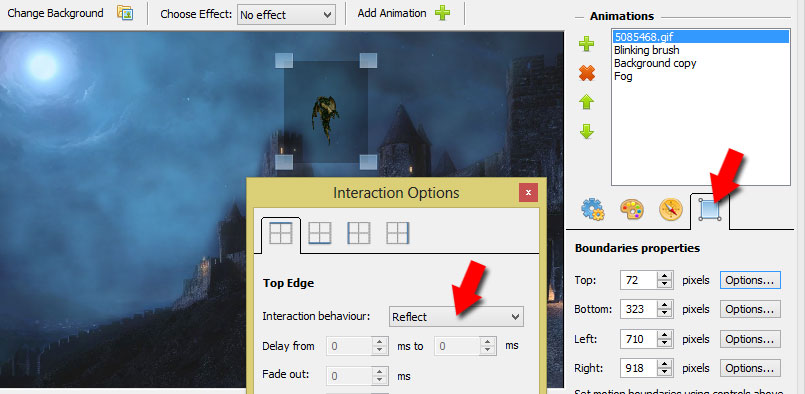Switch to the boundaries square tab
Viewport: 805px width, 394px height.
coord(710,210)
